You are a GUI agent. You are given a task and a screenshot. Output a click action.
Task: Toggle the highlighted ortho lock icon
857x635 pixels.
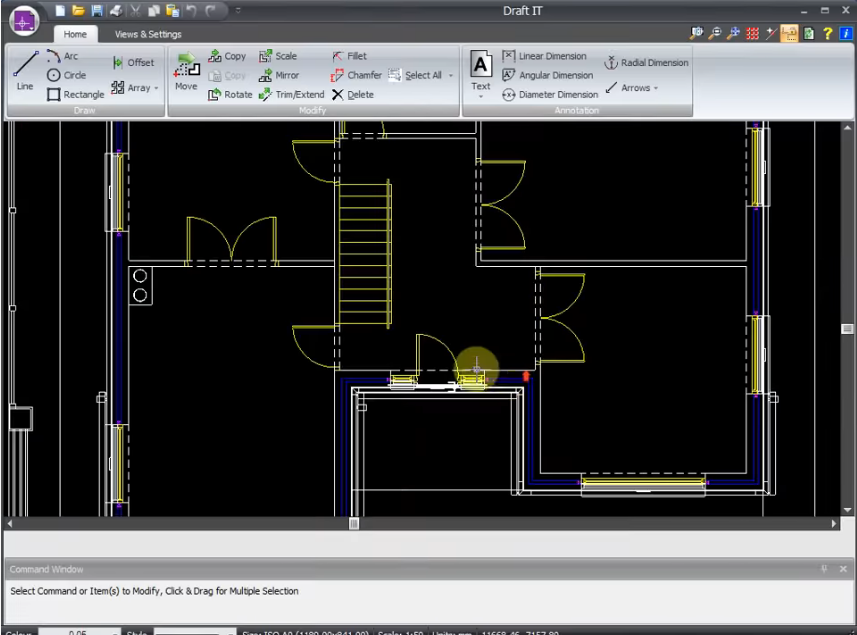point(790,34)
